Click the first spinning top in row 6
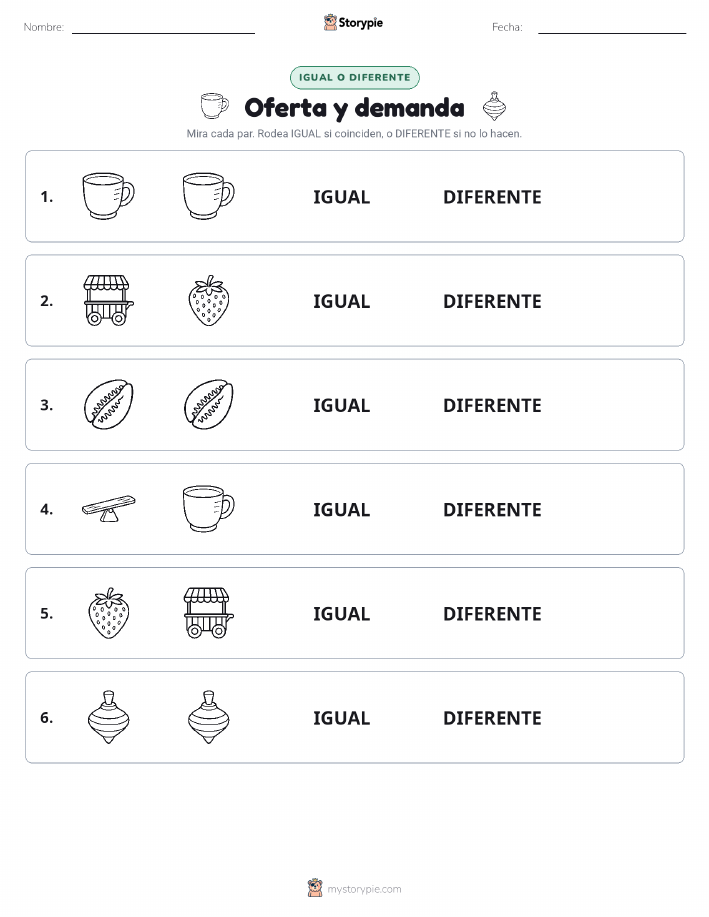 [108, 717]
